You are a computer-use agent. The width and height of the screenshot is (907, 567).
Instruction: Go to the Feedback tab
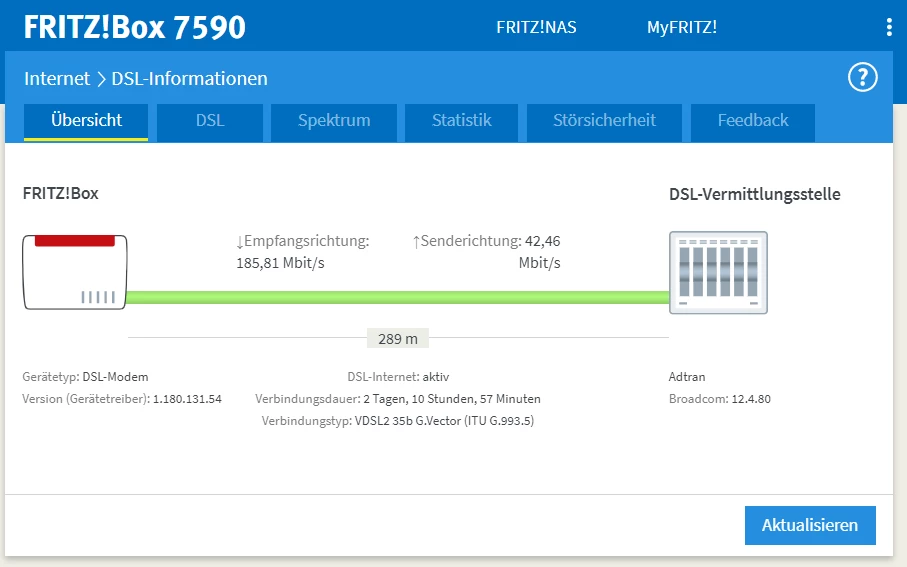coord(753,122)
